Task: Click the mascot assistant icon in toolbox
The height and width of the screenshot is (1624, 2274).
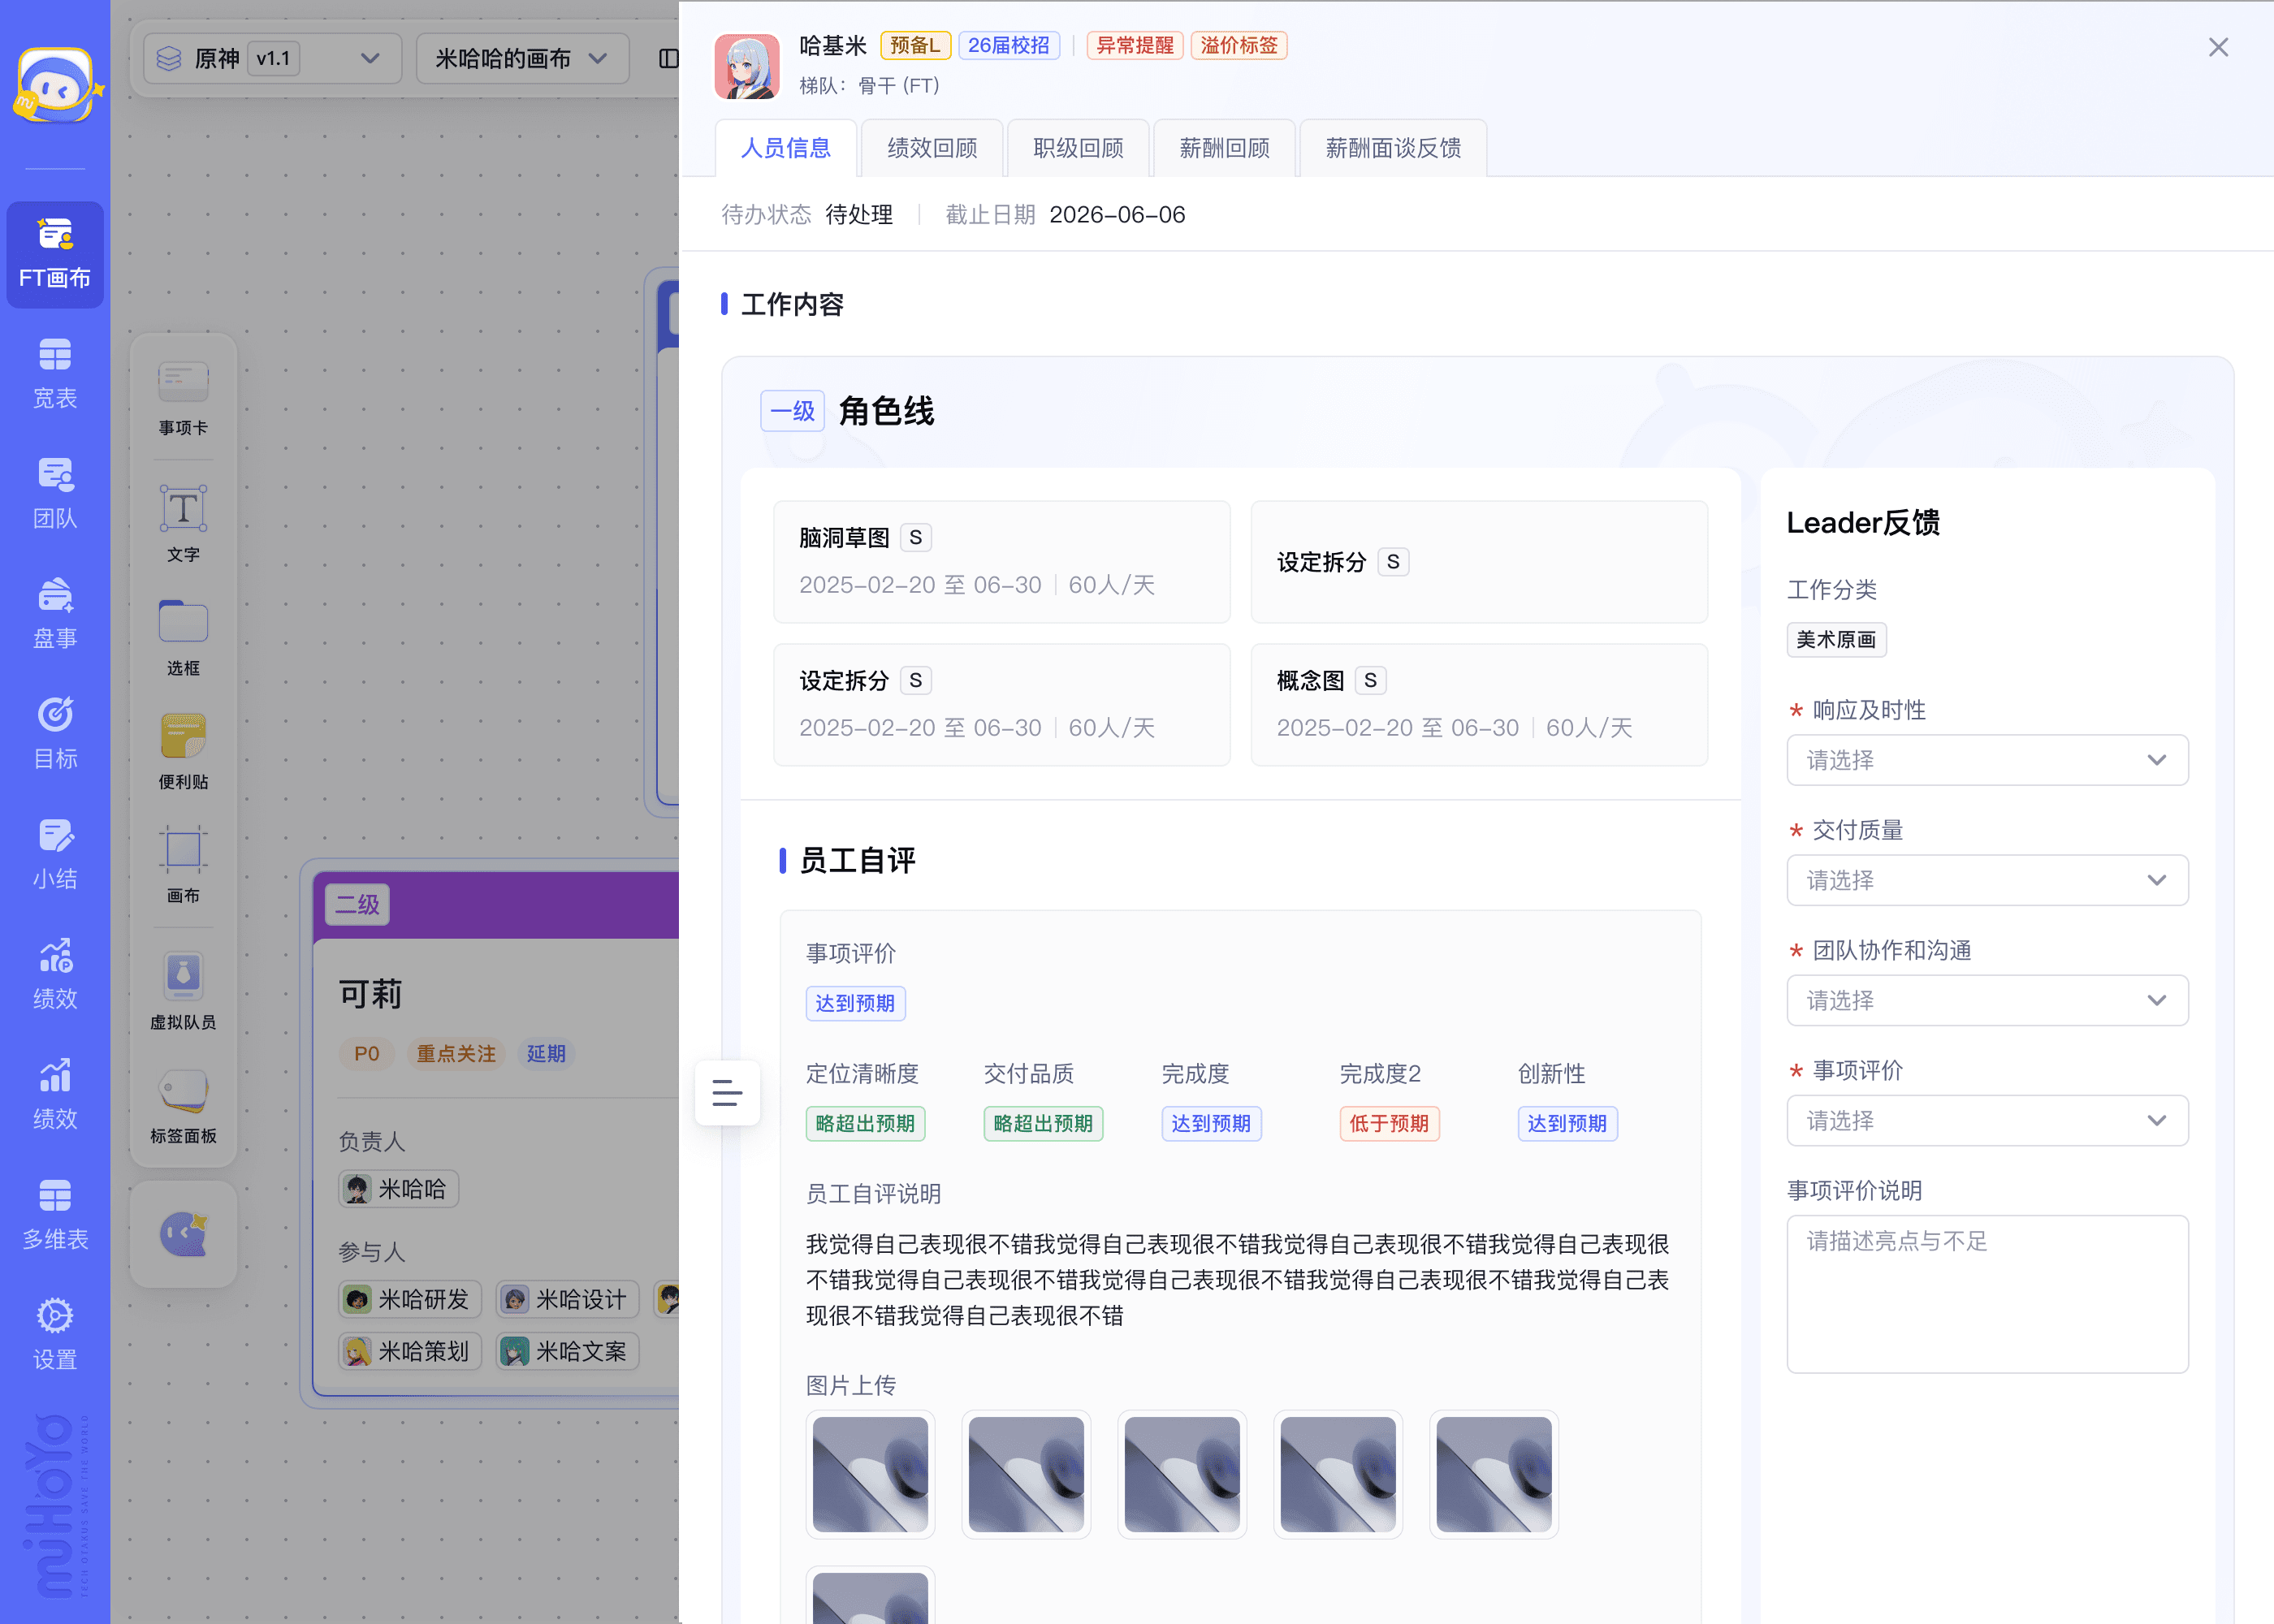Action: (x=183, y=1235)
